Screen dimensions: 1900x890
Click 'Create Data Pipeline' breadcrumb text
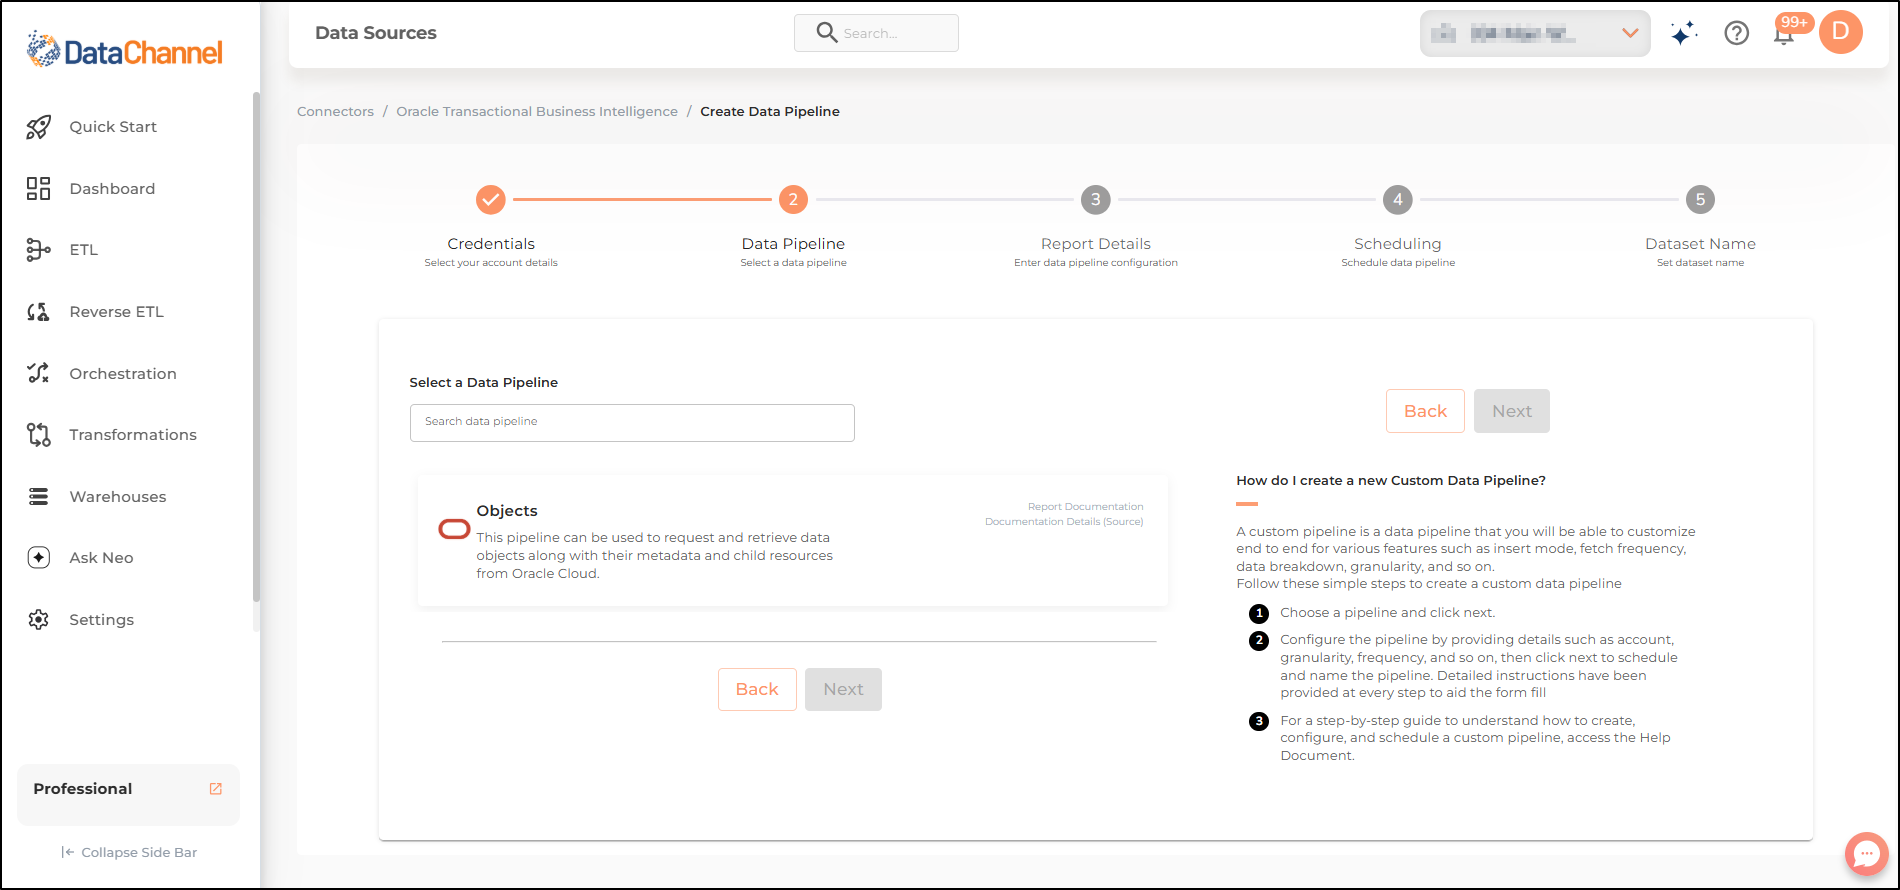coord(770,112)
